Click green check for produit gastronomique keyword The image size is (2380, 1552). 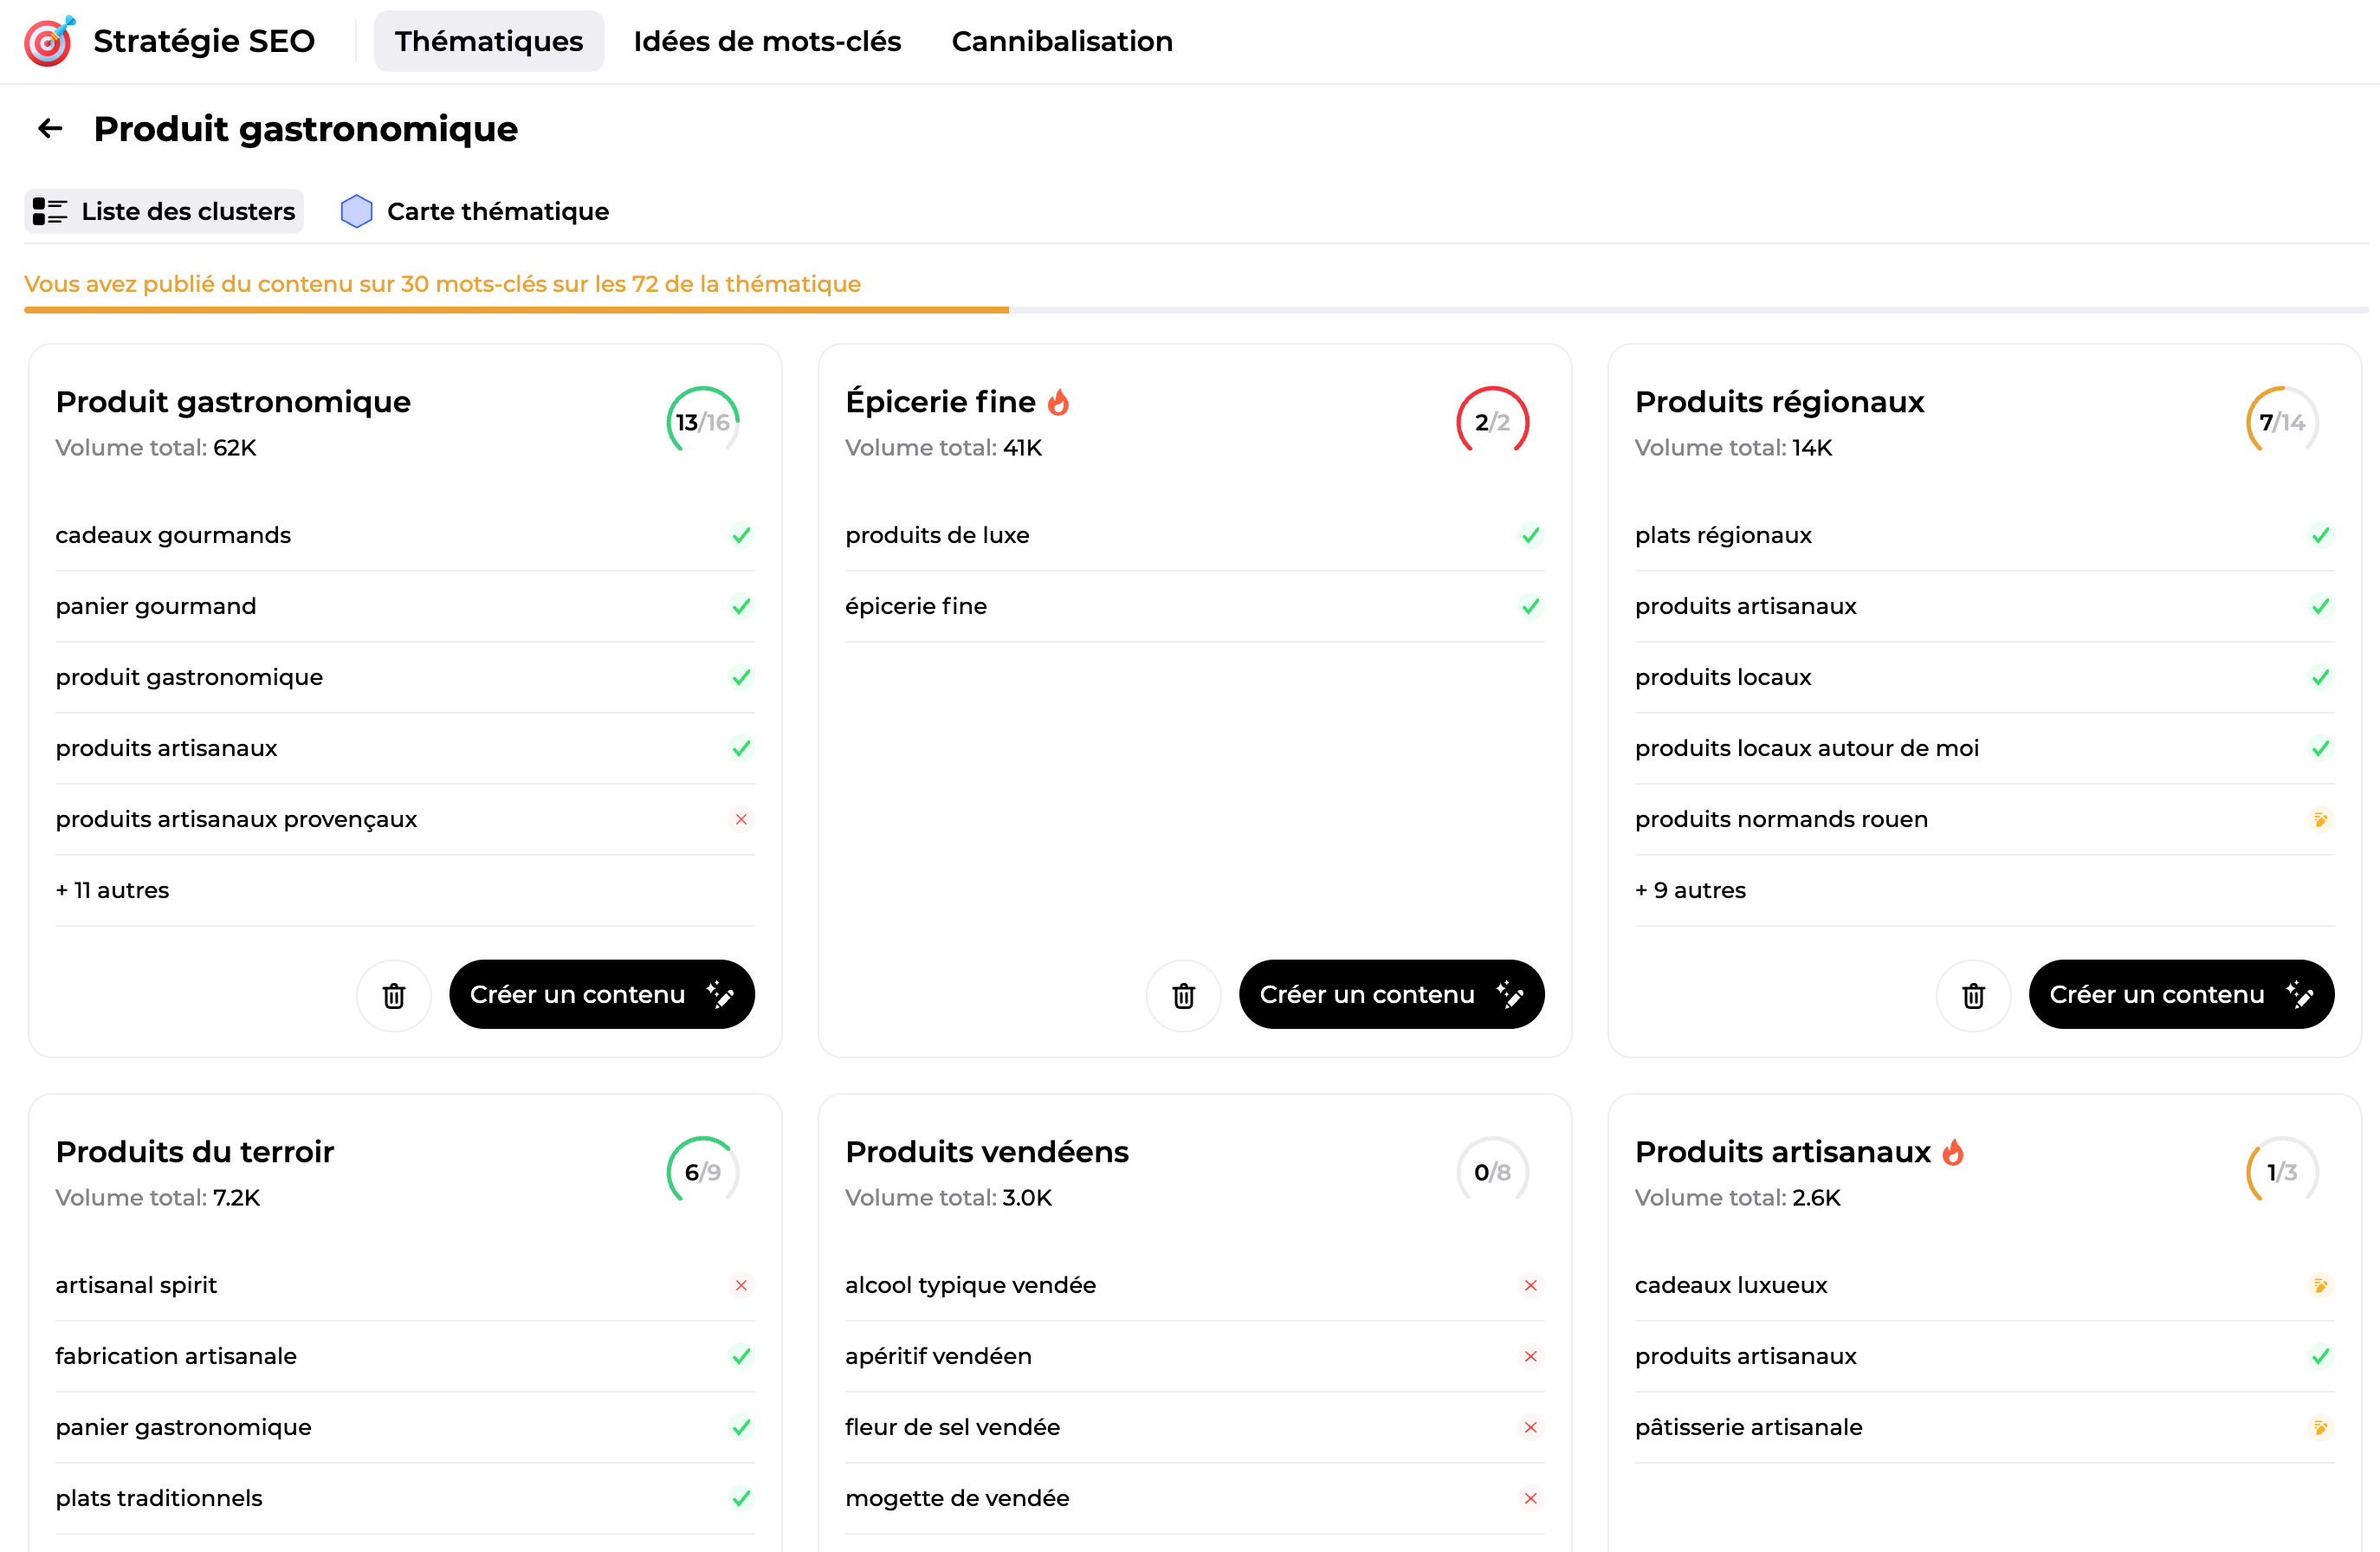(741, 677)
